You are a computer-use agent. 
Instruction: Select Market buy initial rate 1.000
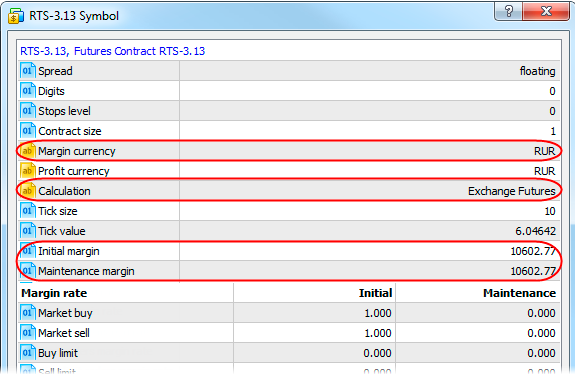(x=378, y=313)
